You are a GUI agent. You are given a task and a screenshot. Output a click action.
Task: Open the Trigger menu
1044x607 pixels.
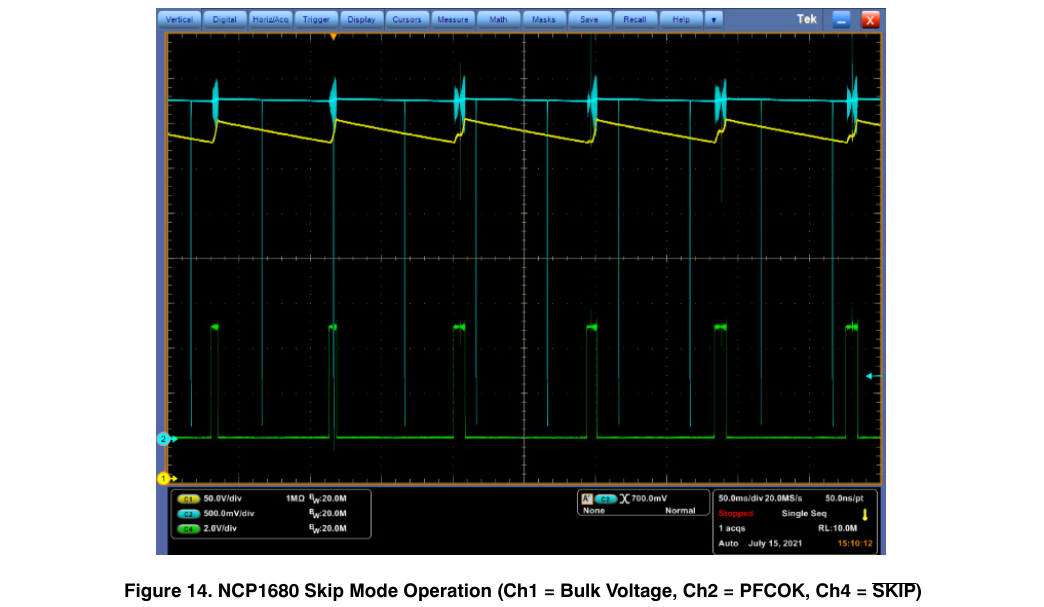point(316,19)
